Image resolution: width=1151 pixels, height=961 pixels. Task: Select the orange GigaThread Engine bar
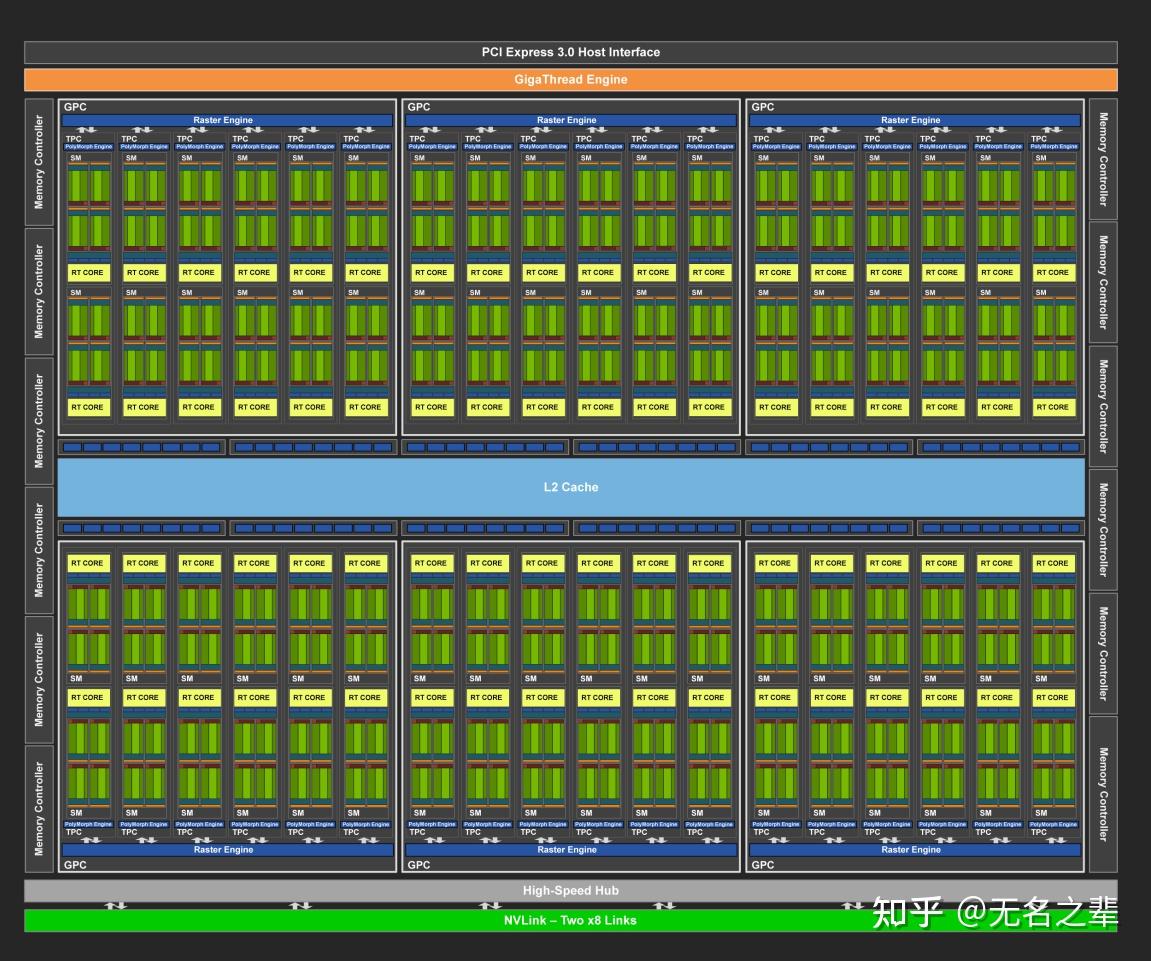click(x=570, y=79)
